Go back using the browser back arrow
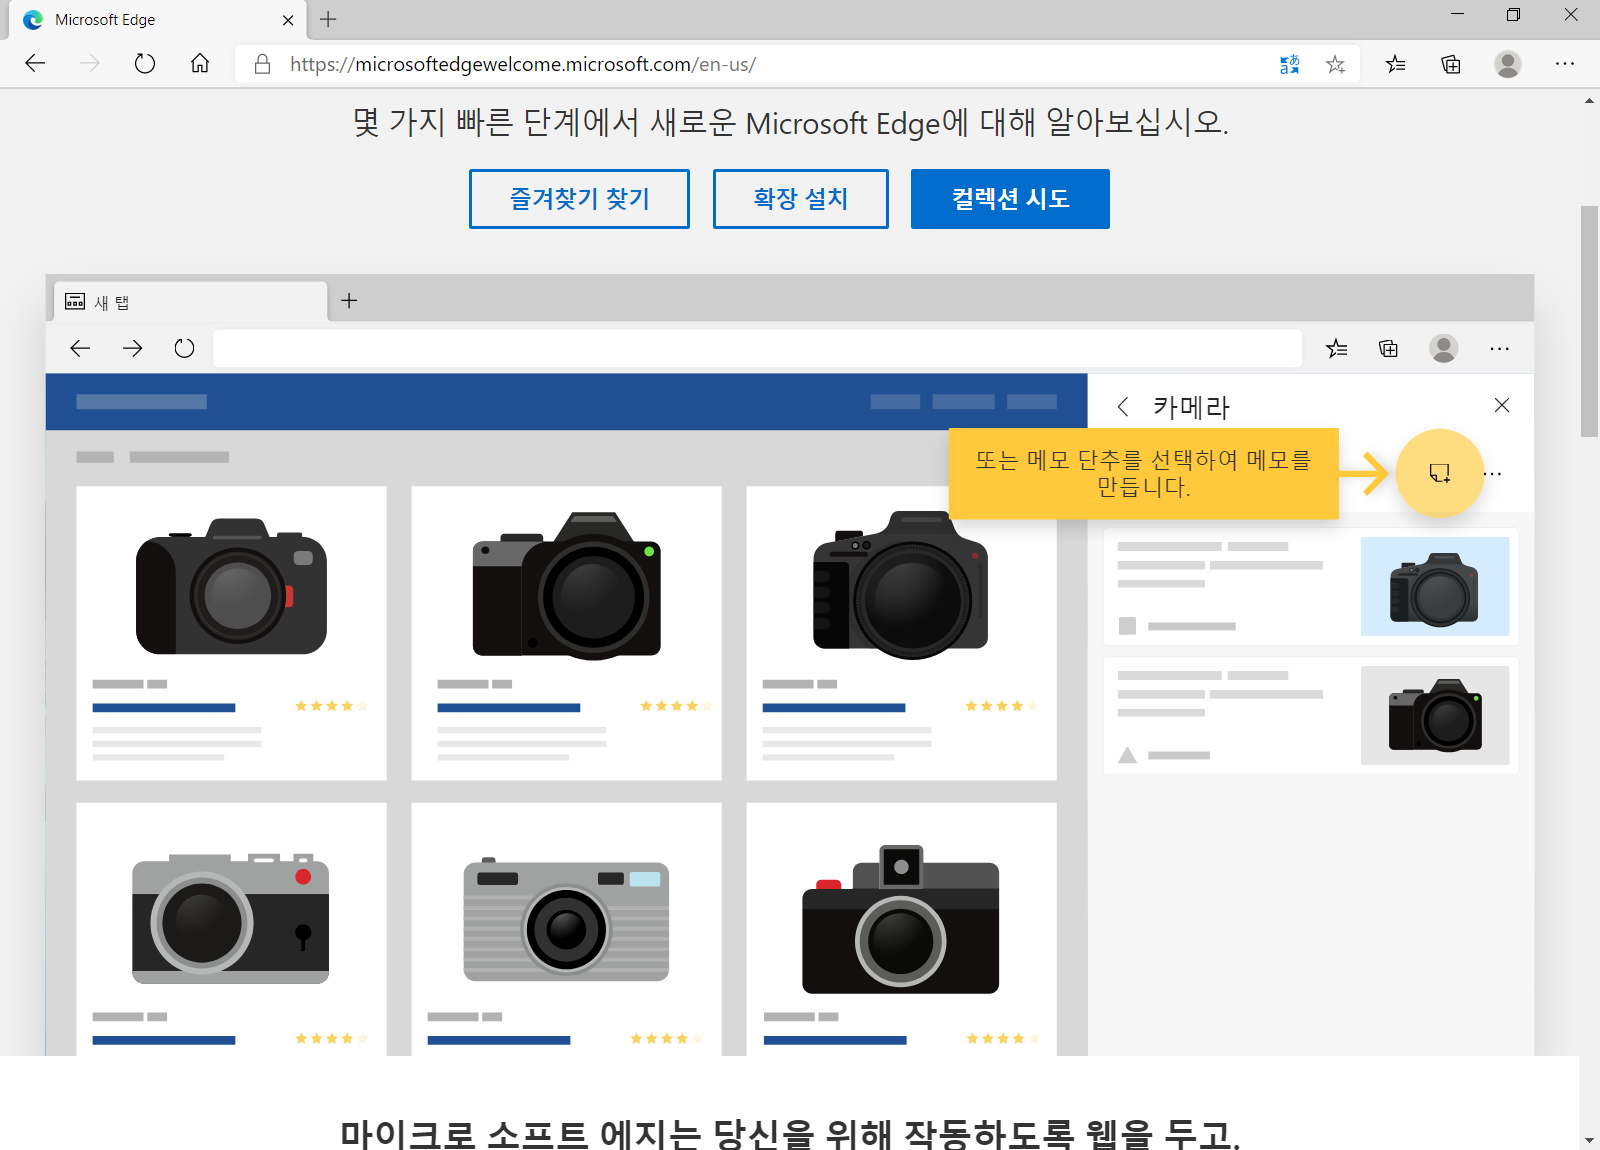This screenshot has height=1150, width=1600. pos(35,64)
